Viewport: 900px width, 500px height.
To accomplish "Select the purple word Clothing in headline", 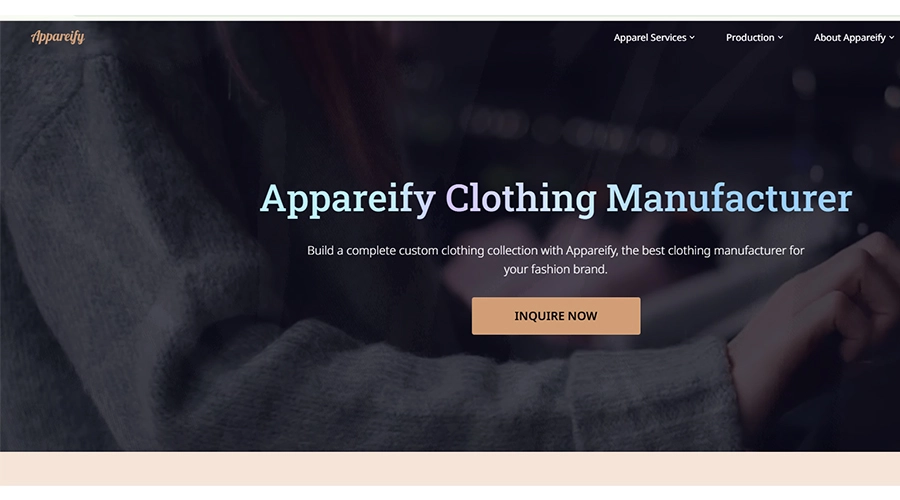I will (x=521, y=199).
